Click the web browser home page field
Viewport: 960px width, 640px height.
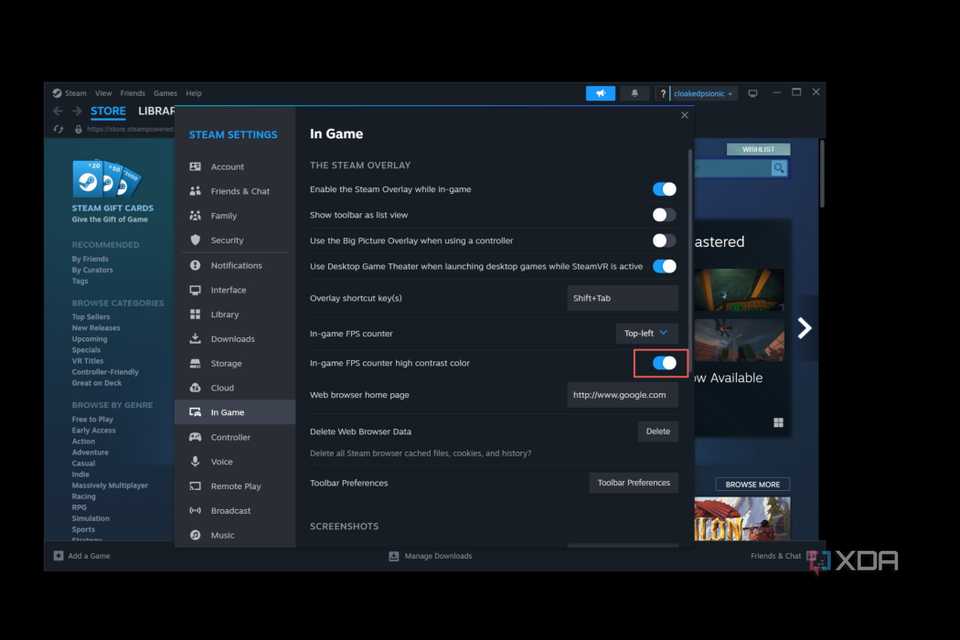pos(623,394)
